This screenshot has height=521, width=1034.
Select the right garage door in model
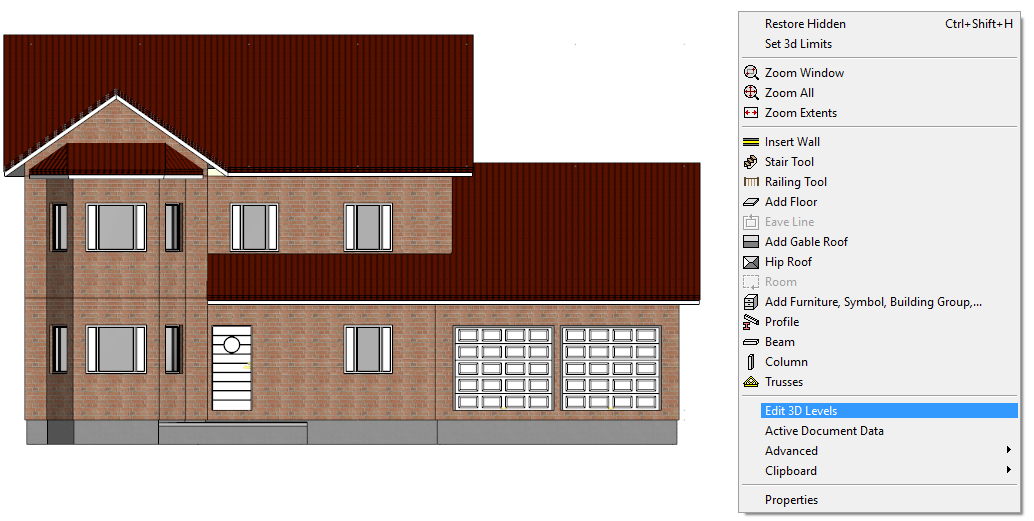611,368
